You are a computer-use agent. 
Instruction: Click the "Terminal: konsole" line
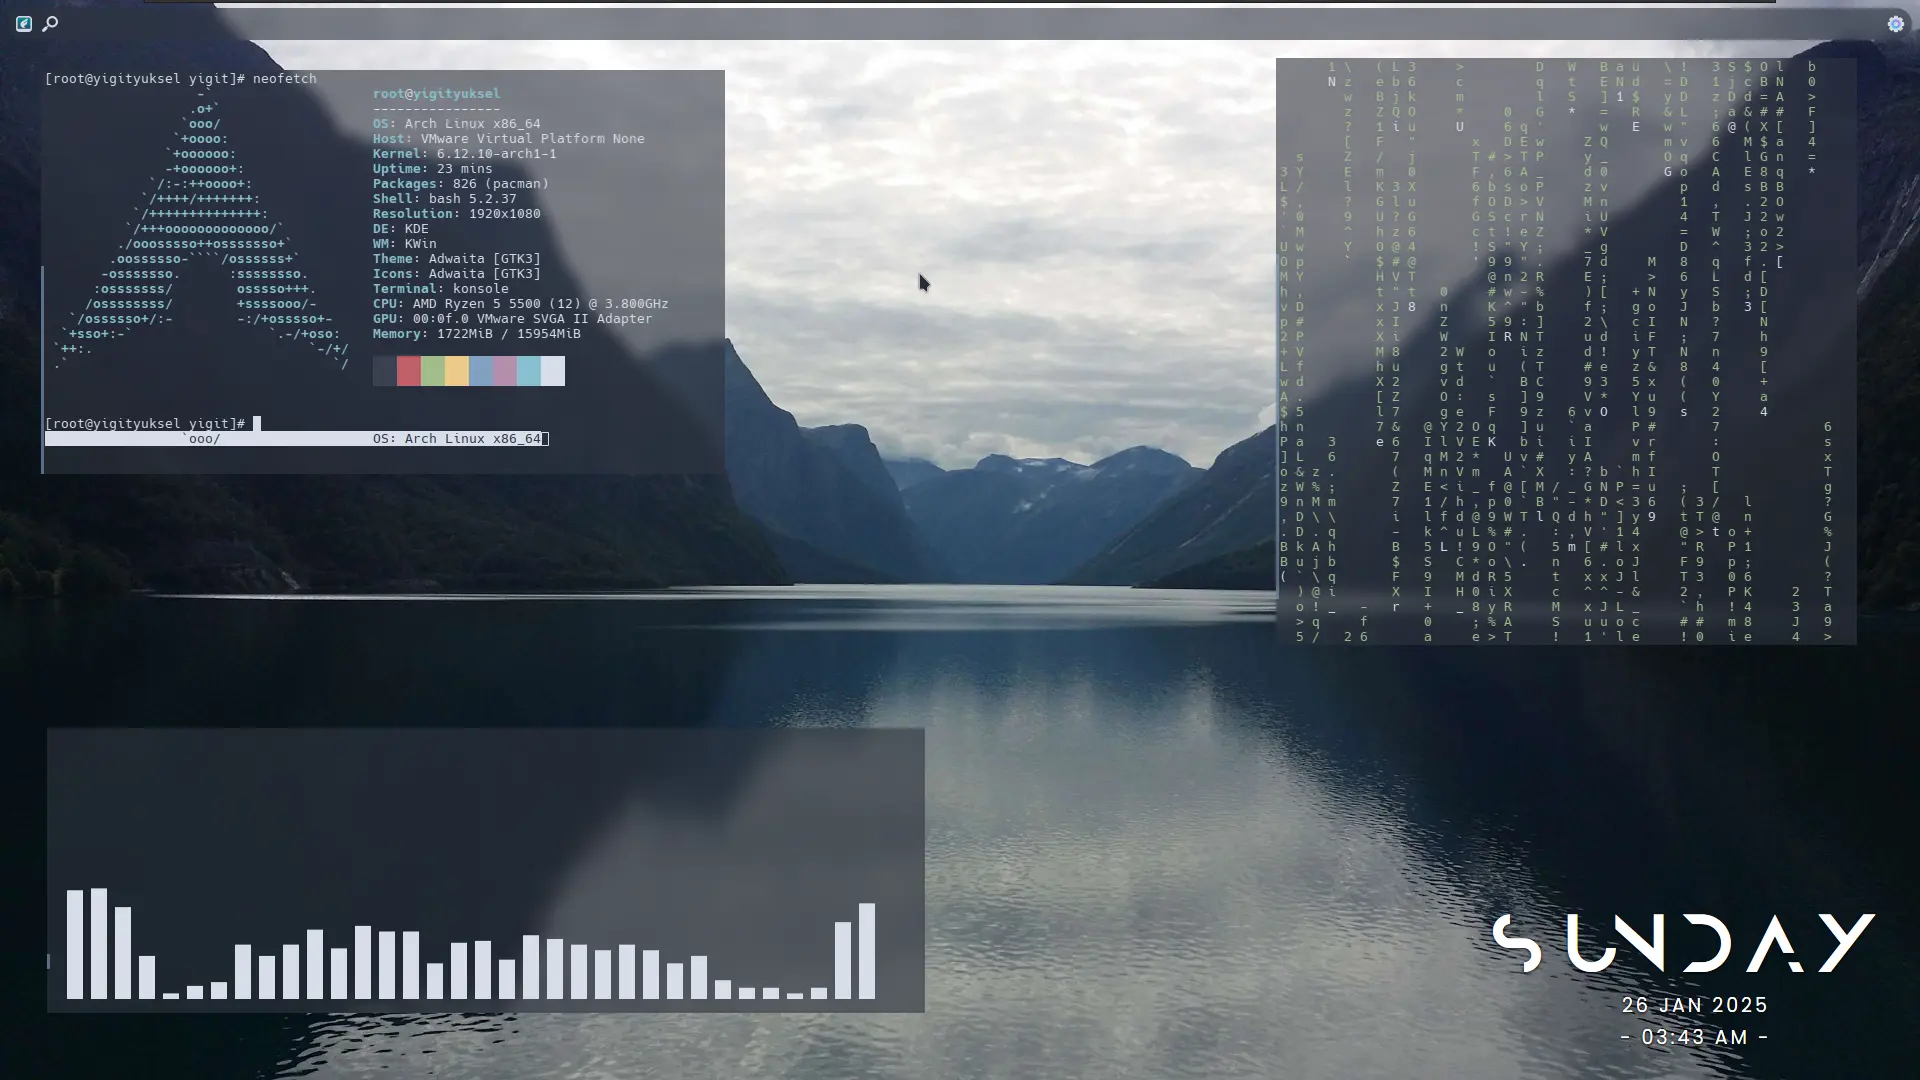coord(441,289)
